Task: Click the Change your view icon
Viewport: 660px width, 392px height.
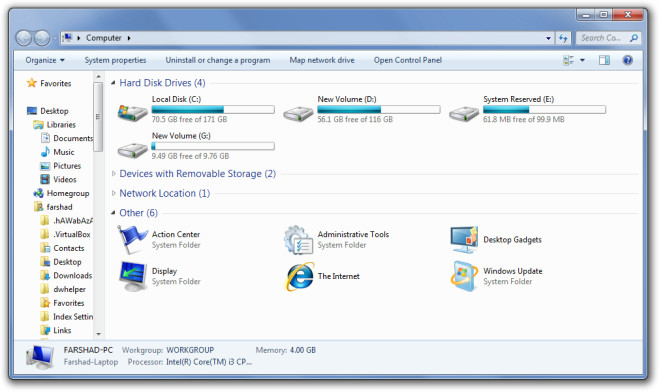Action: point(568,60)
